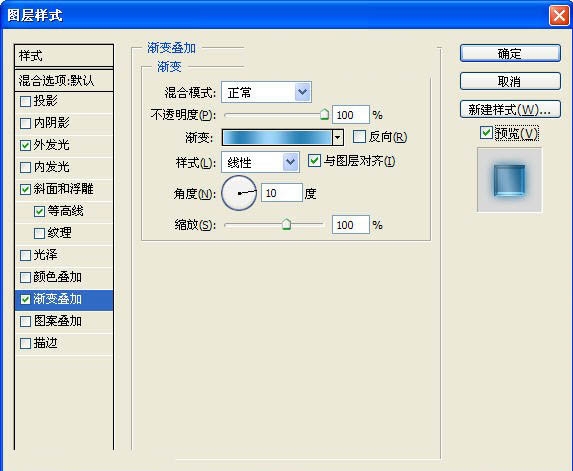Open the 等高线 contour settings

click(x=65, y=211)
